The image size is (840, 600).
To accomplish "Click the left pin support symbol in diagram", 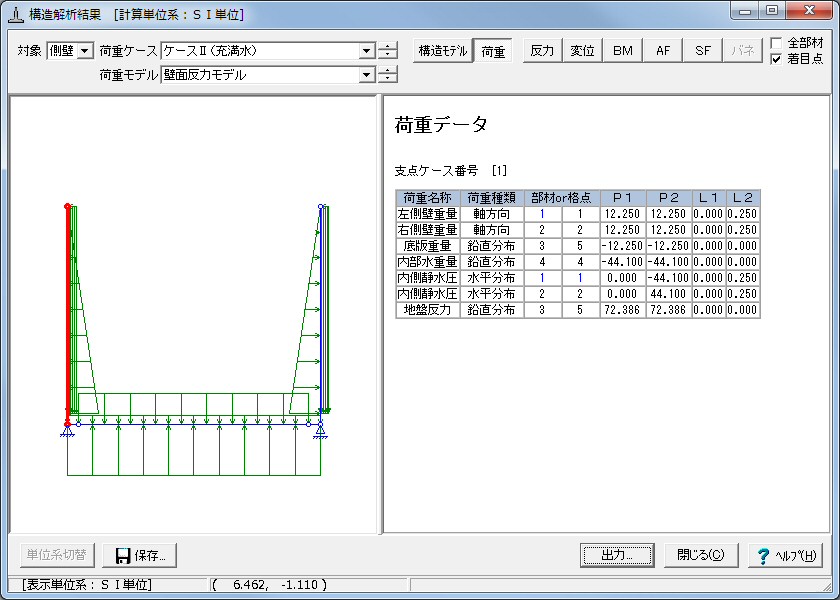I will point(67,430).
